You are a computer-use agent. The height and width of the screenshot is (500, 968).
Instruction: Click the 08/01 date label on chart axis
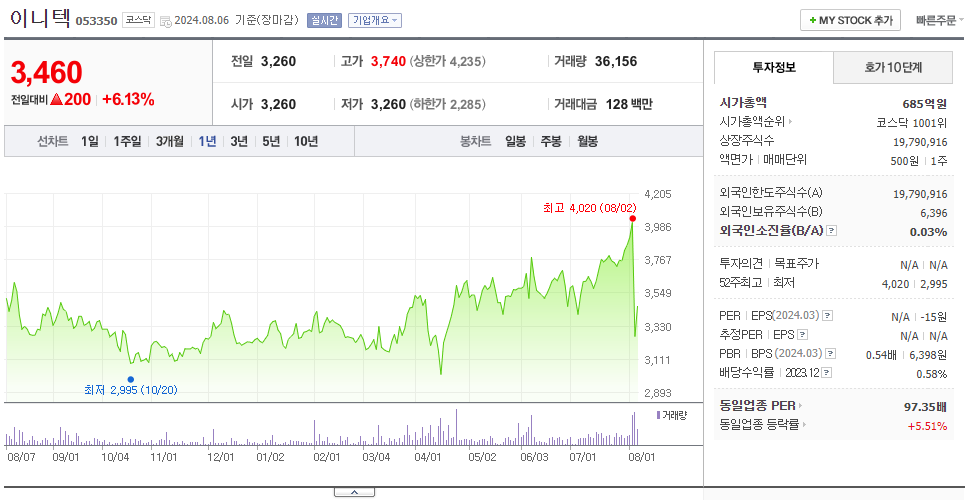tap(641, 457)
